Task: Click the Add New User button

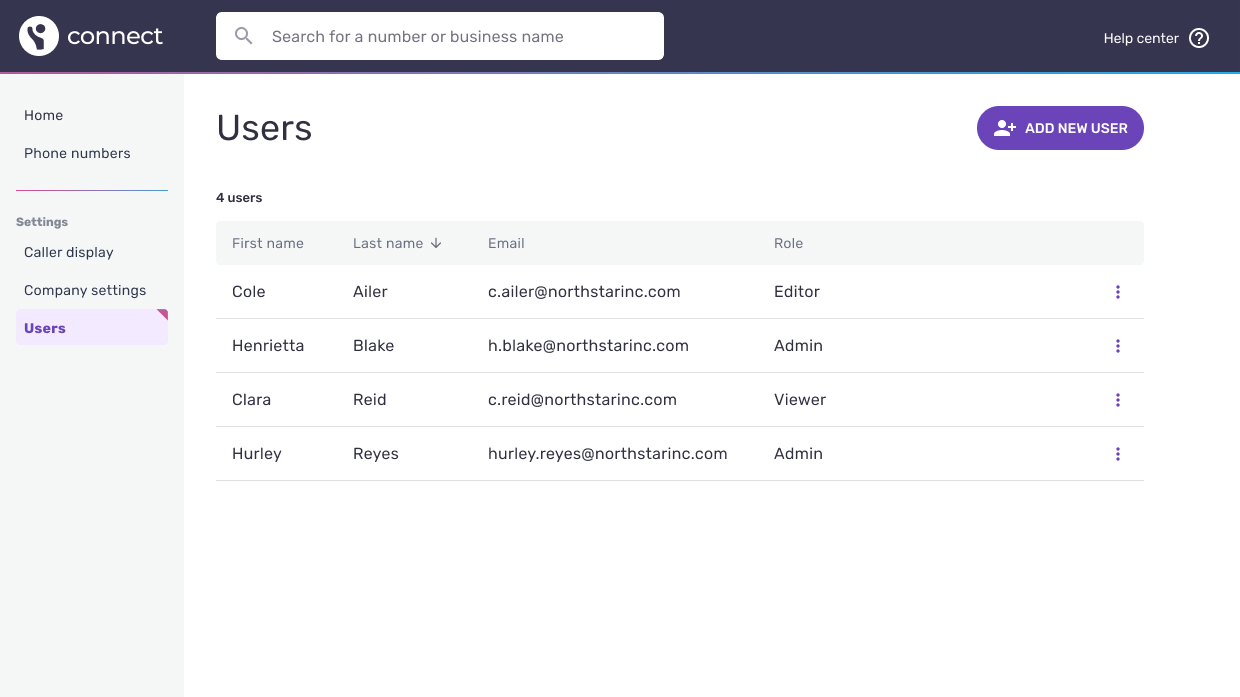Action: (1060, 128)
